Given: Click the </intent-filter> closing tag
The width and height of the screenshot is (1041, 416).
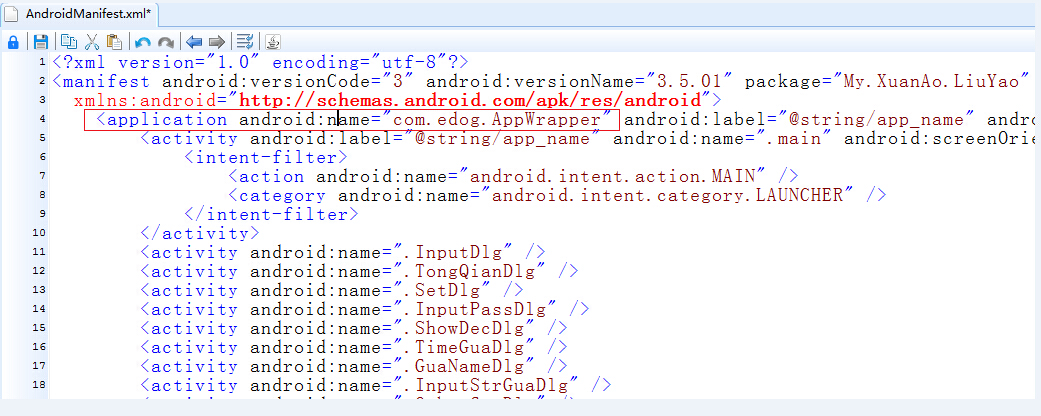Looking at the screenshot, I should coord(271,214).
